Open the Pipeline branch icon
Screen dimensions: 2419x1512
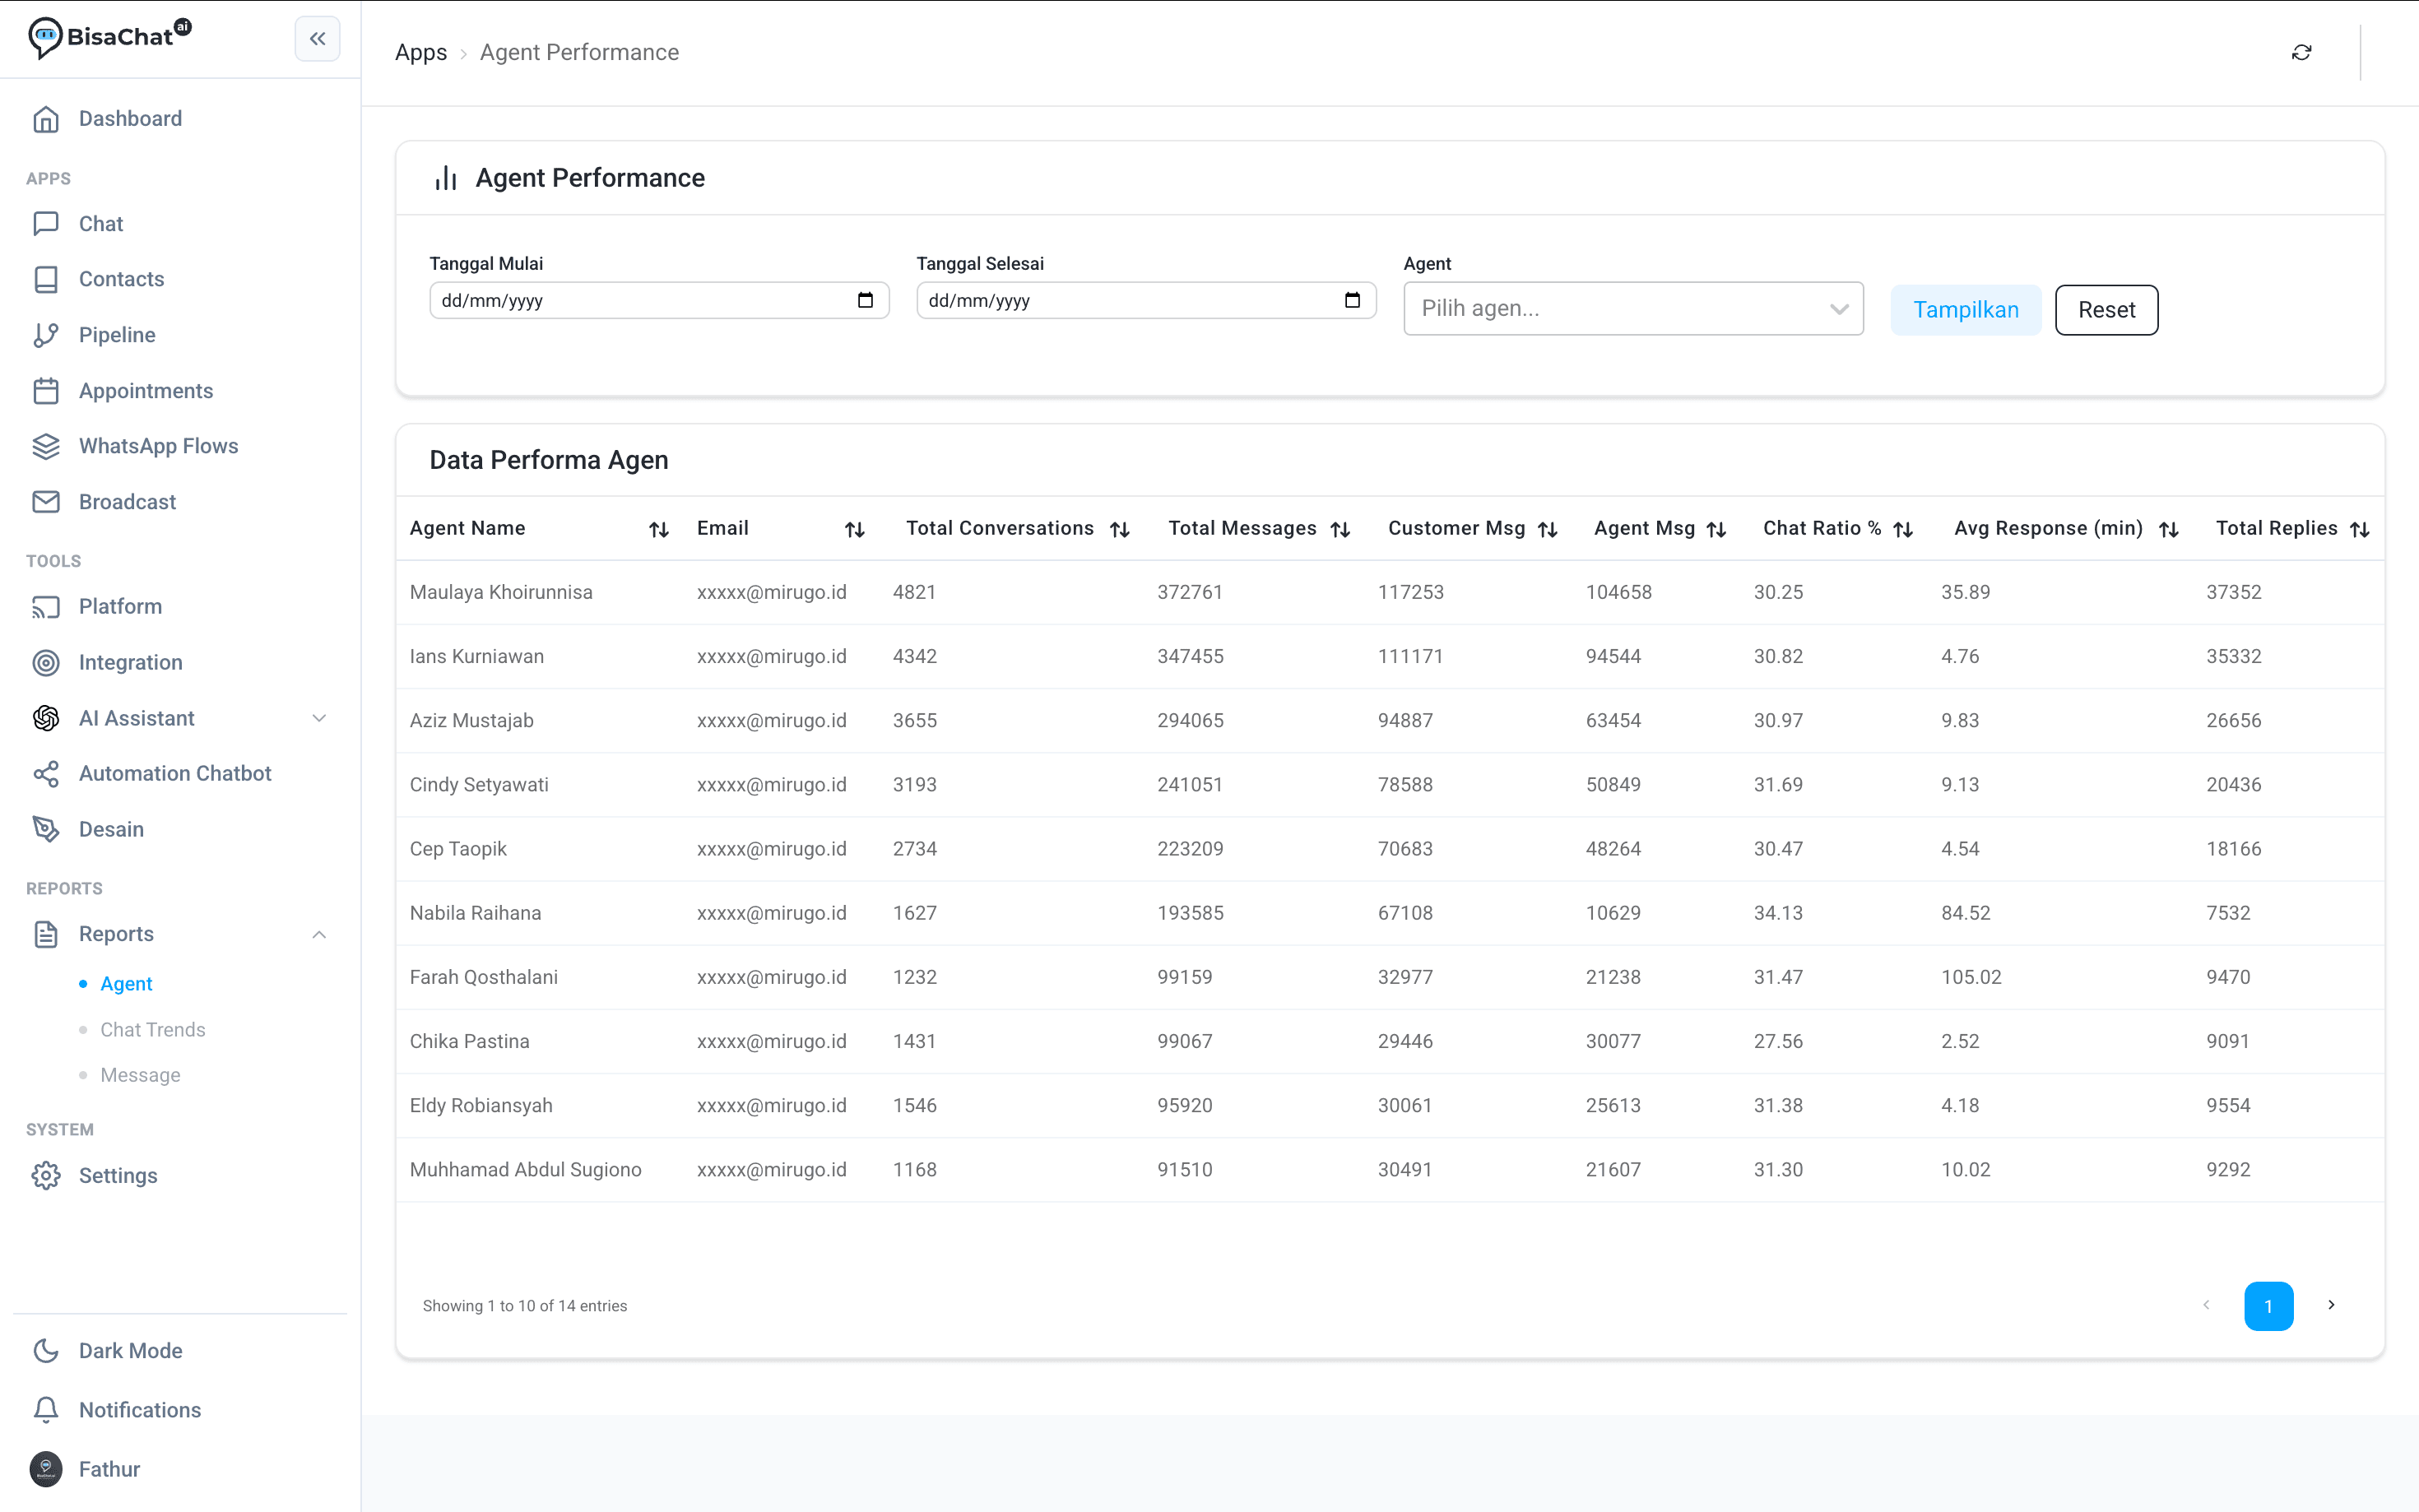46,335
